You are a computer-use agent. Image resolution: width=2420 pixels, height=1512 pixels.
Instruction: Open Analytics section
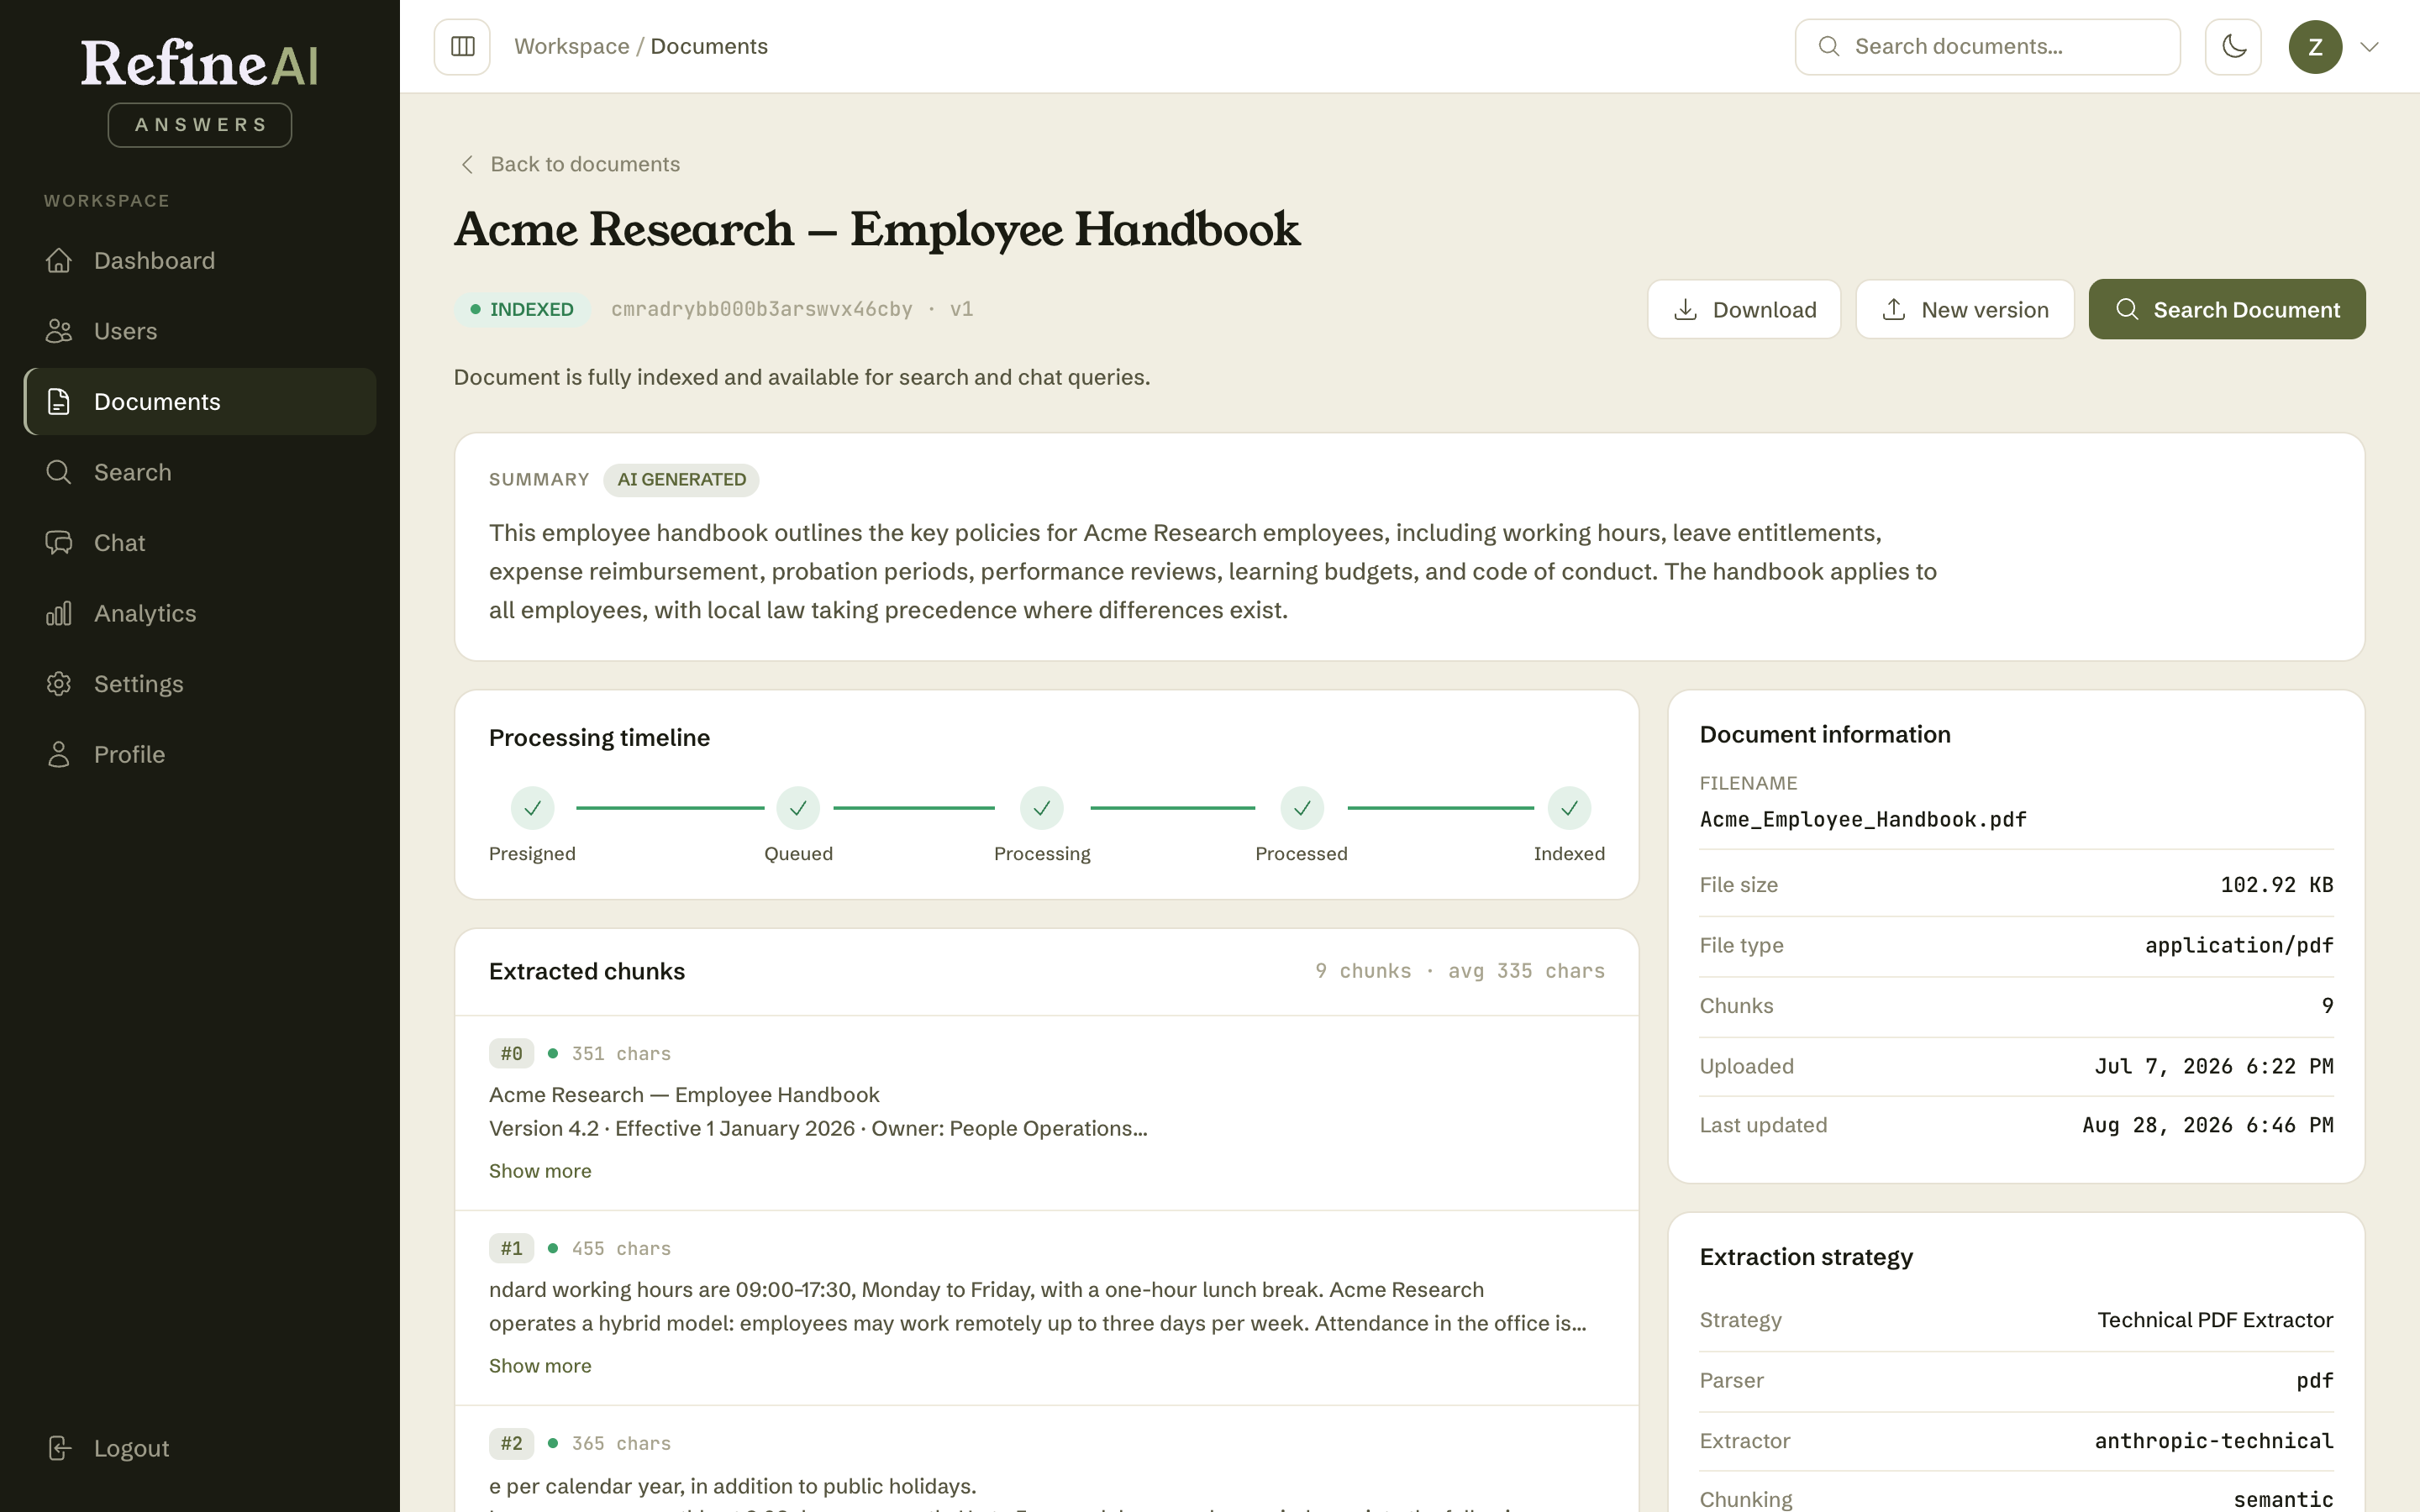tap(200, 613)
